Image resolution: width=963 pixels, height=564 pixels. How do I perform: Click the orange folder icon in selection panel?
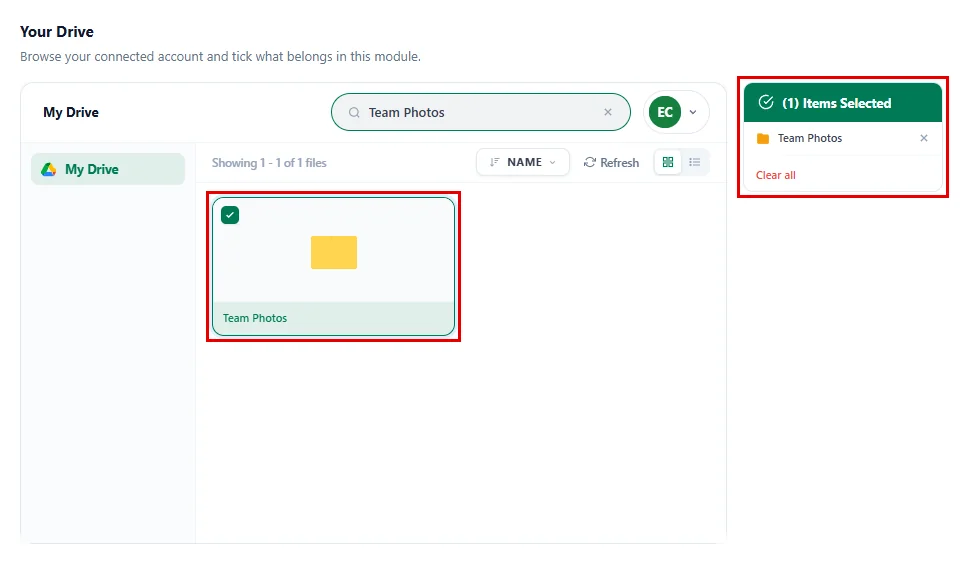click(x=763, y=138)
